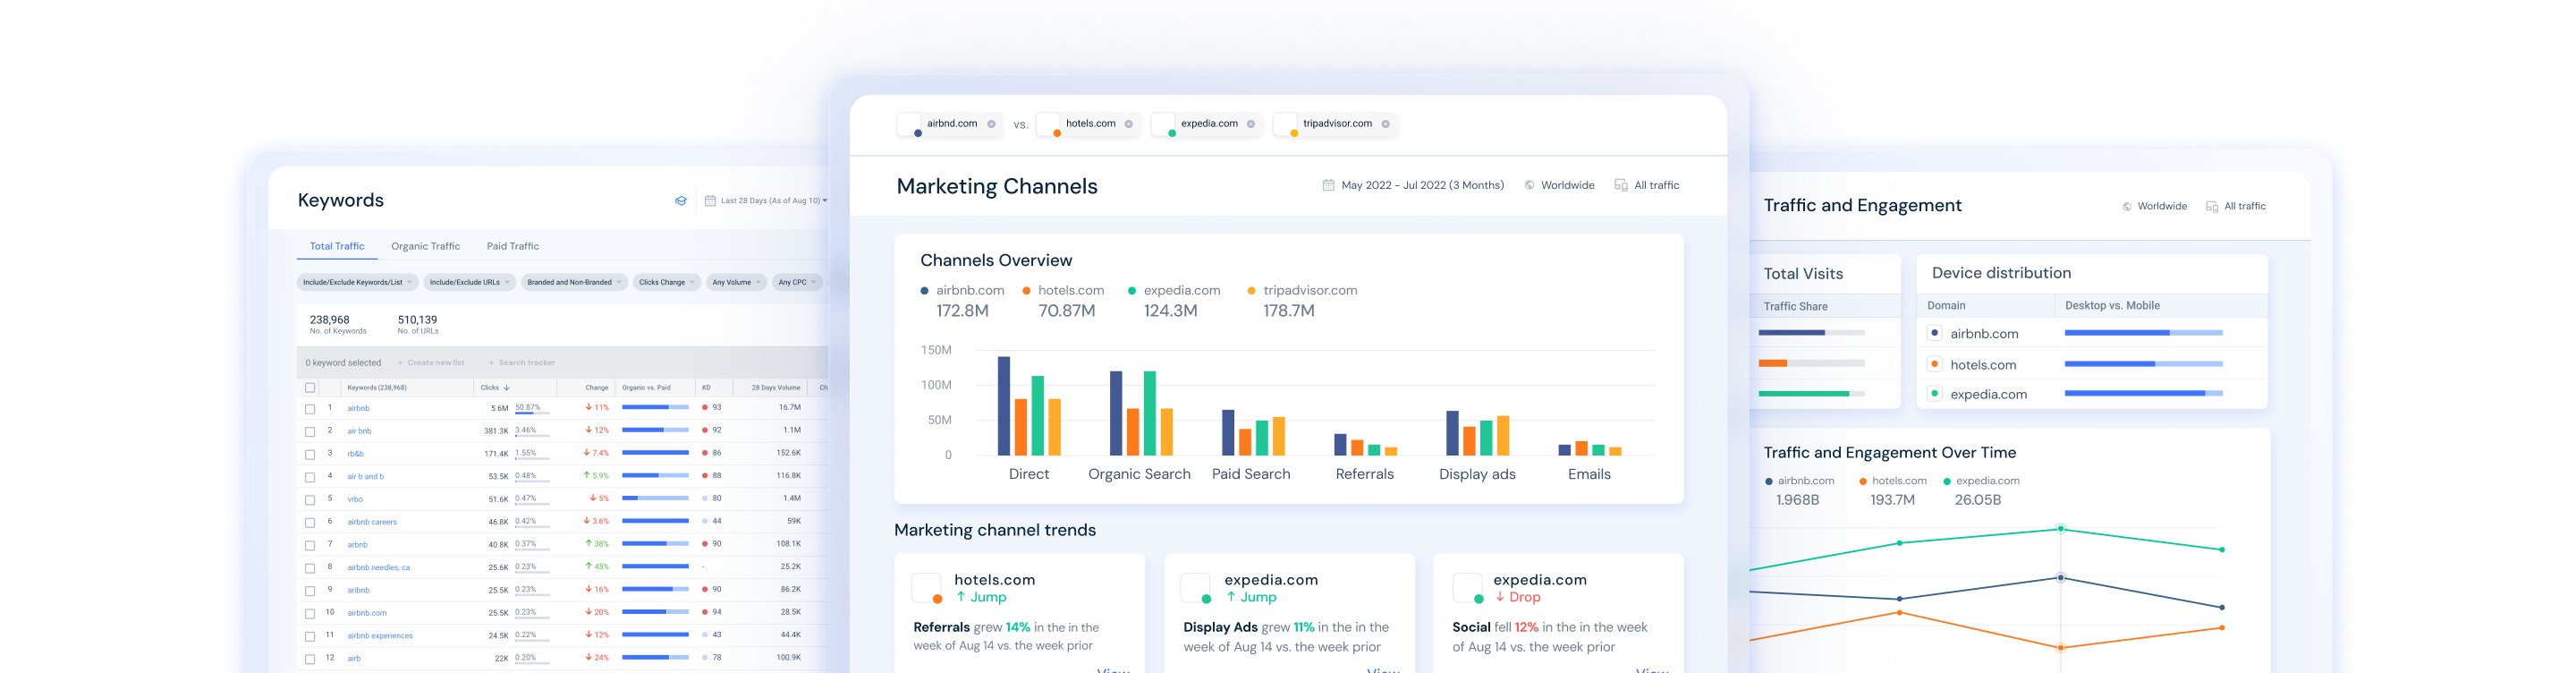Click globe icon in Traffic and Engagement header

pos(2126,207)
